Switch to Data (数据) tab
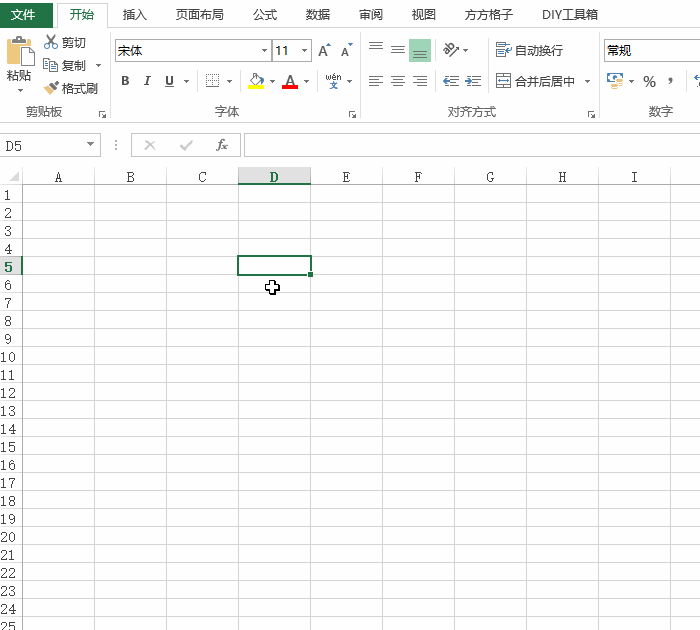The width and height of the screenshot is (700, 630). [317, 15]
